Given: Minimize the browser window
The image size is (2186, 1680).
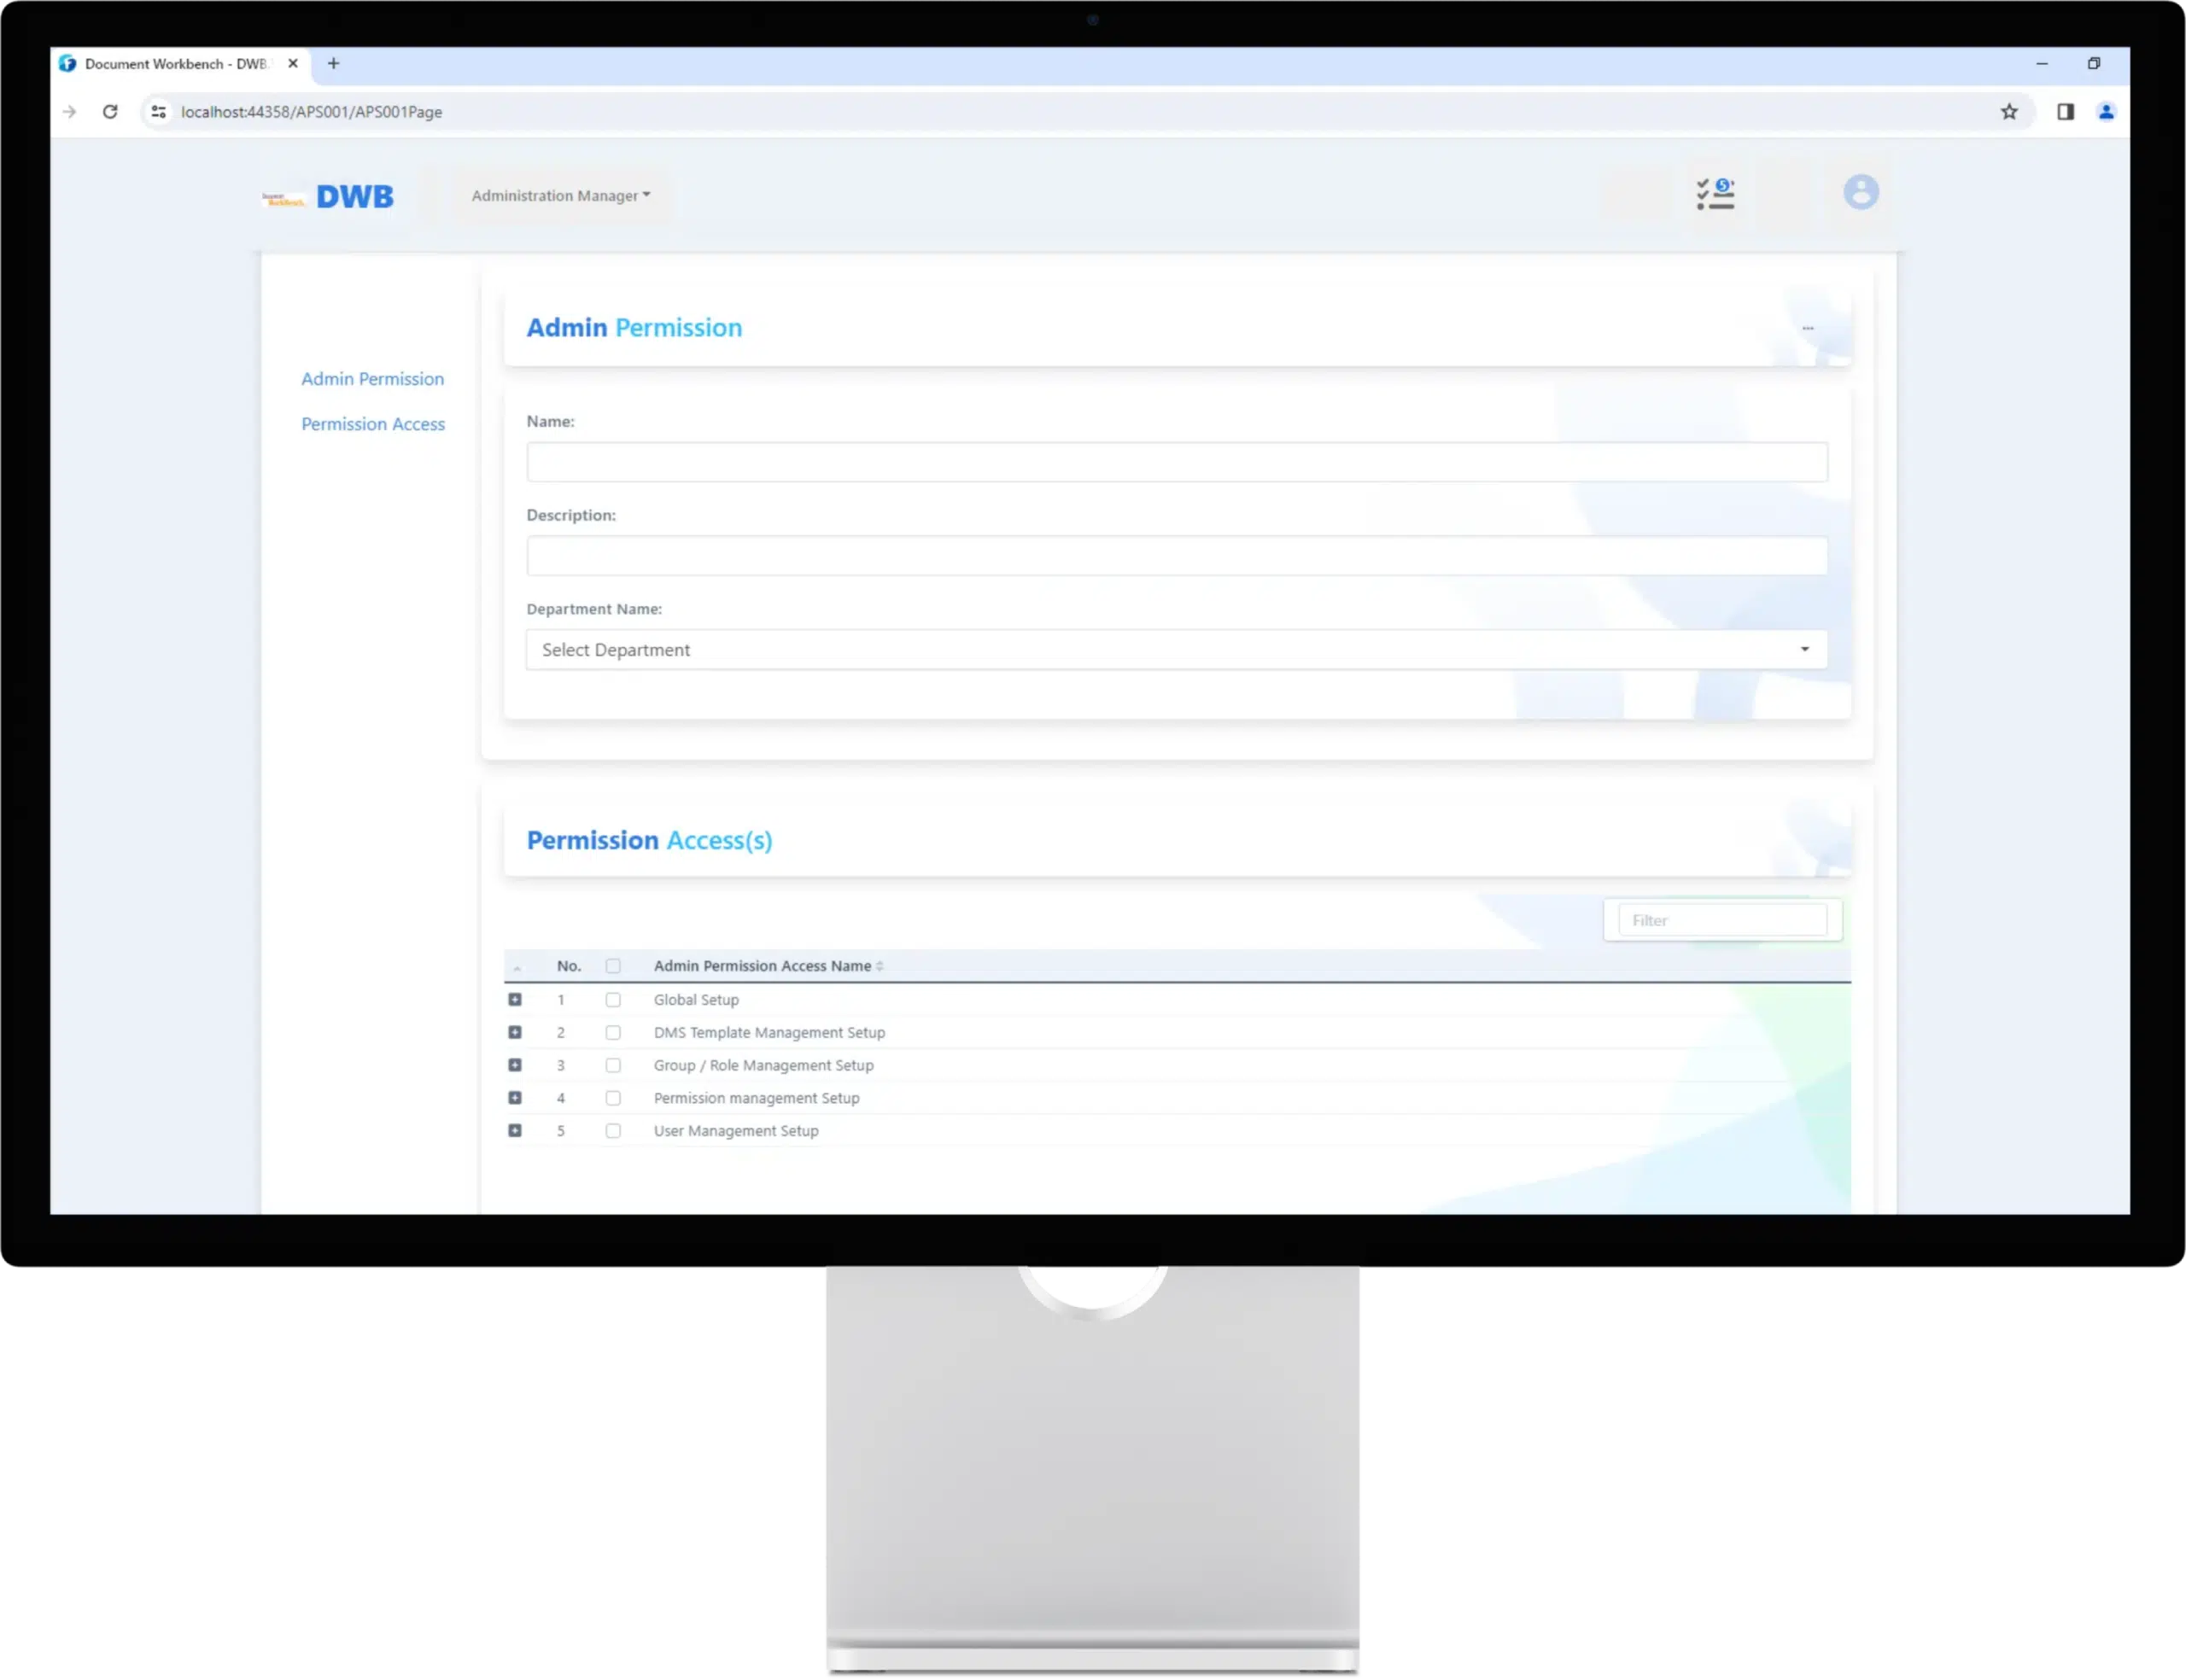Looking at the screenshot, I should (x=2041, y=64).
